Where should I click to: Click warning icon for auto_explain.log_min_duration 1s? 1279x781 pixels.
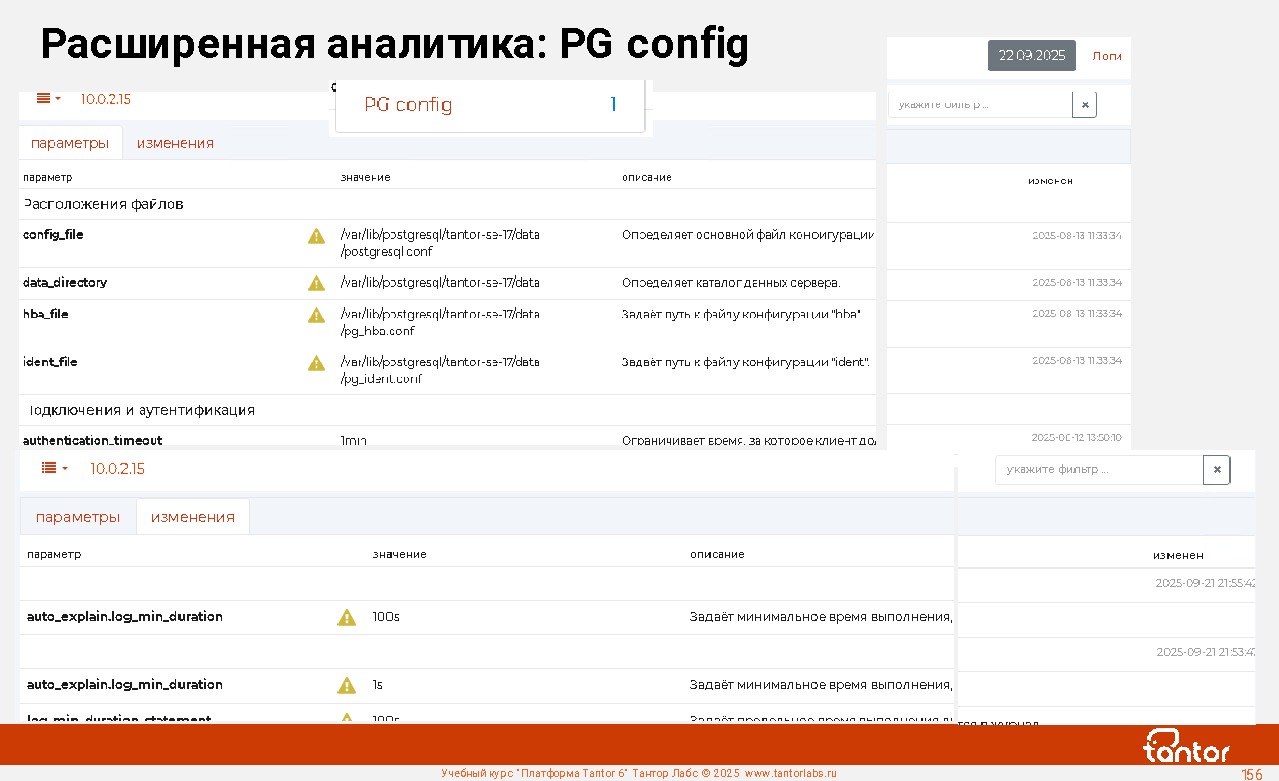(x=346, y=686)
